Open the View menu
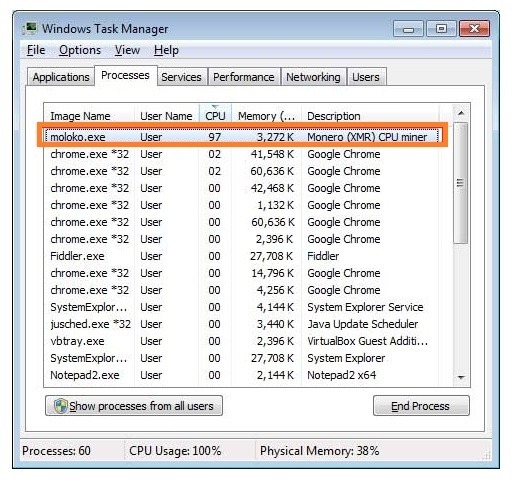516x482 pixels. [127, 50]
